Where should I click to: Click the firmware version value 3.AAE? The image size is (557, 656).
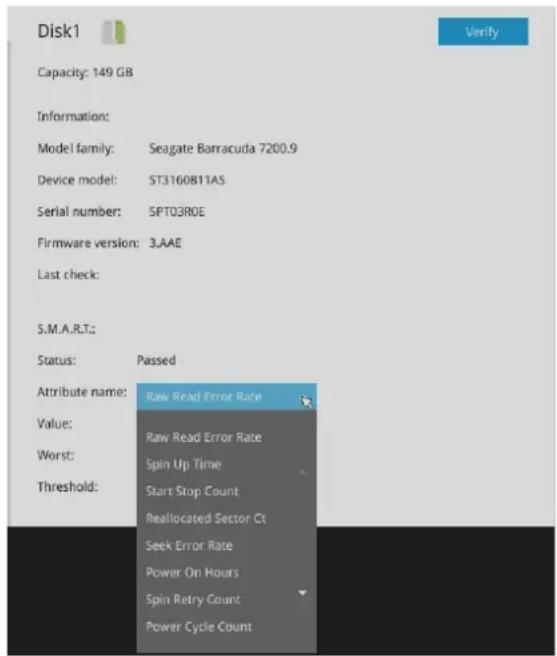tap(165, 243)
